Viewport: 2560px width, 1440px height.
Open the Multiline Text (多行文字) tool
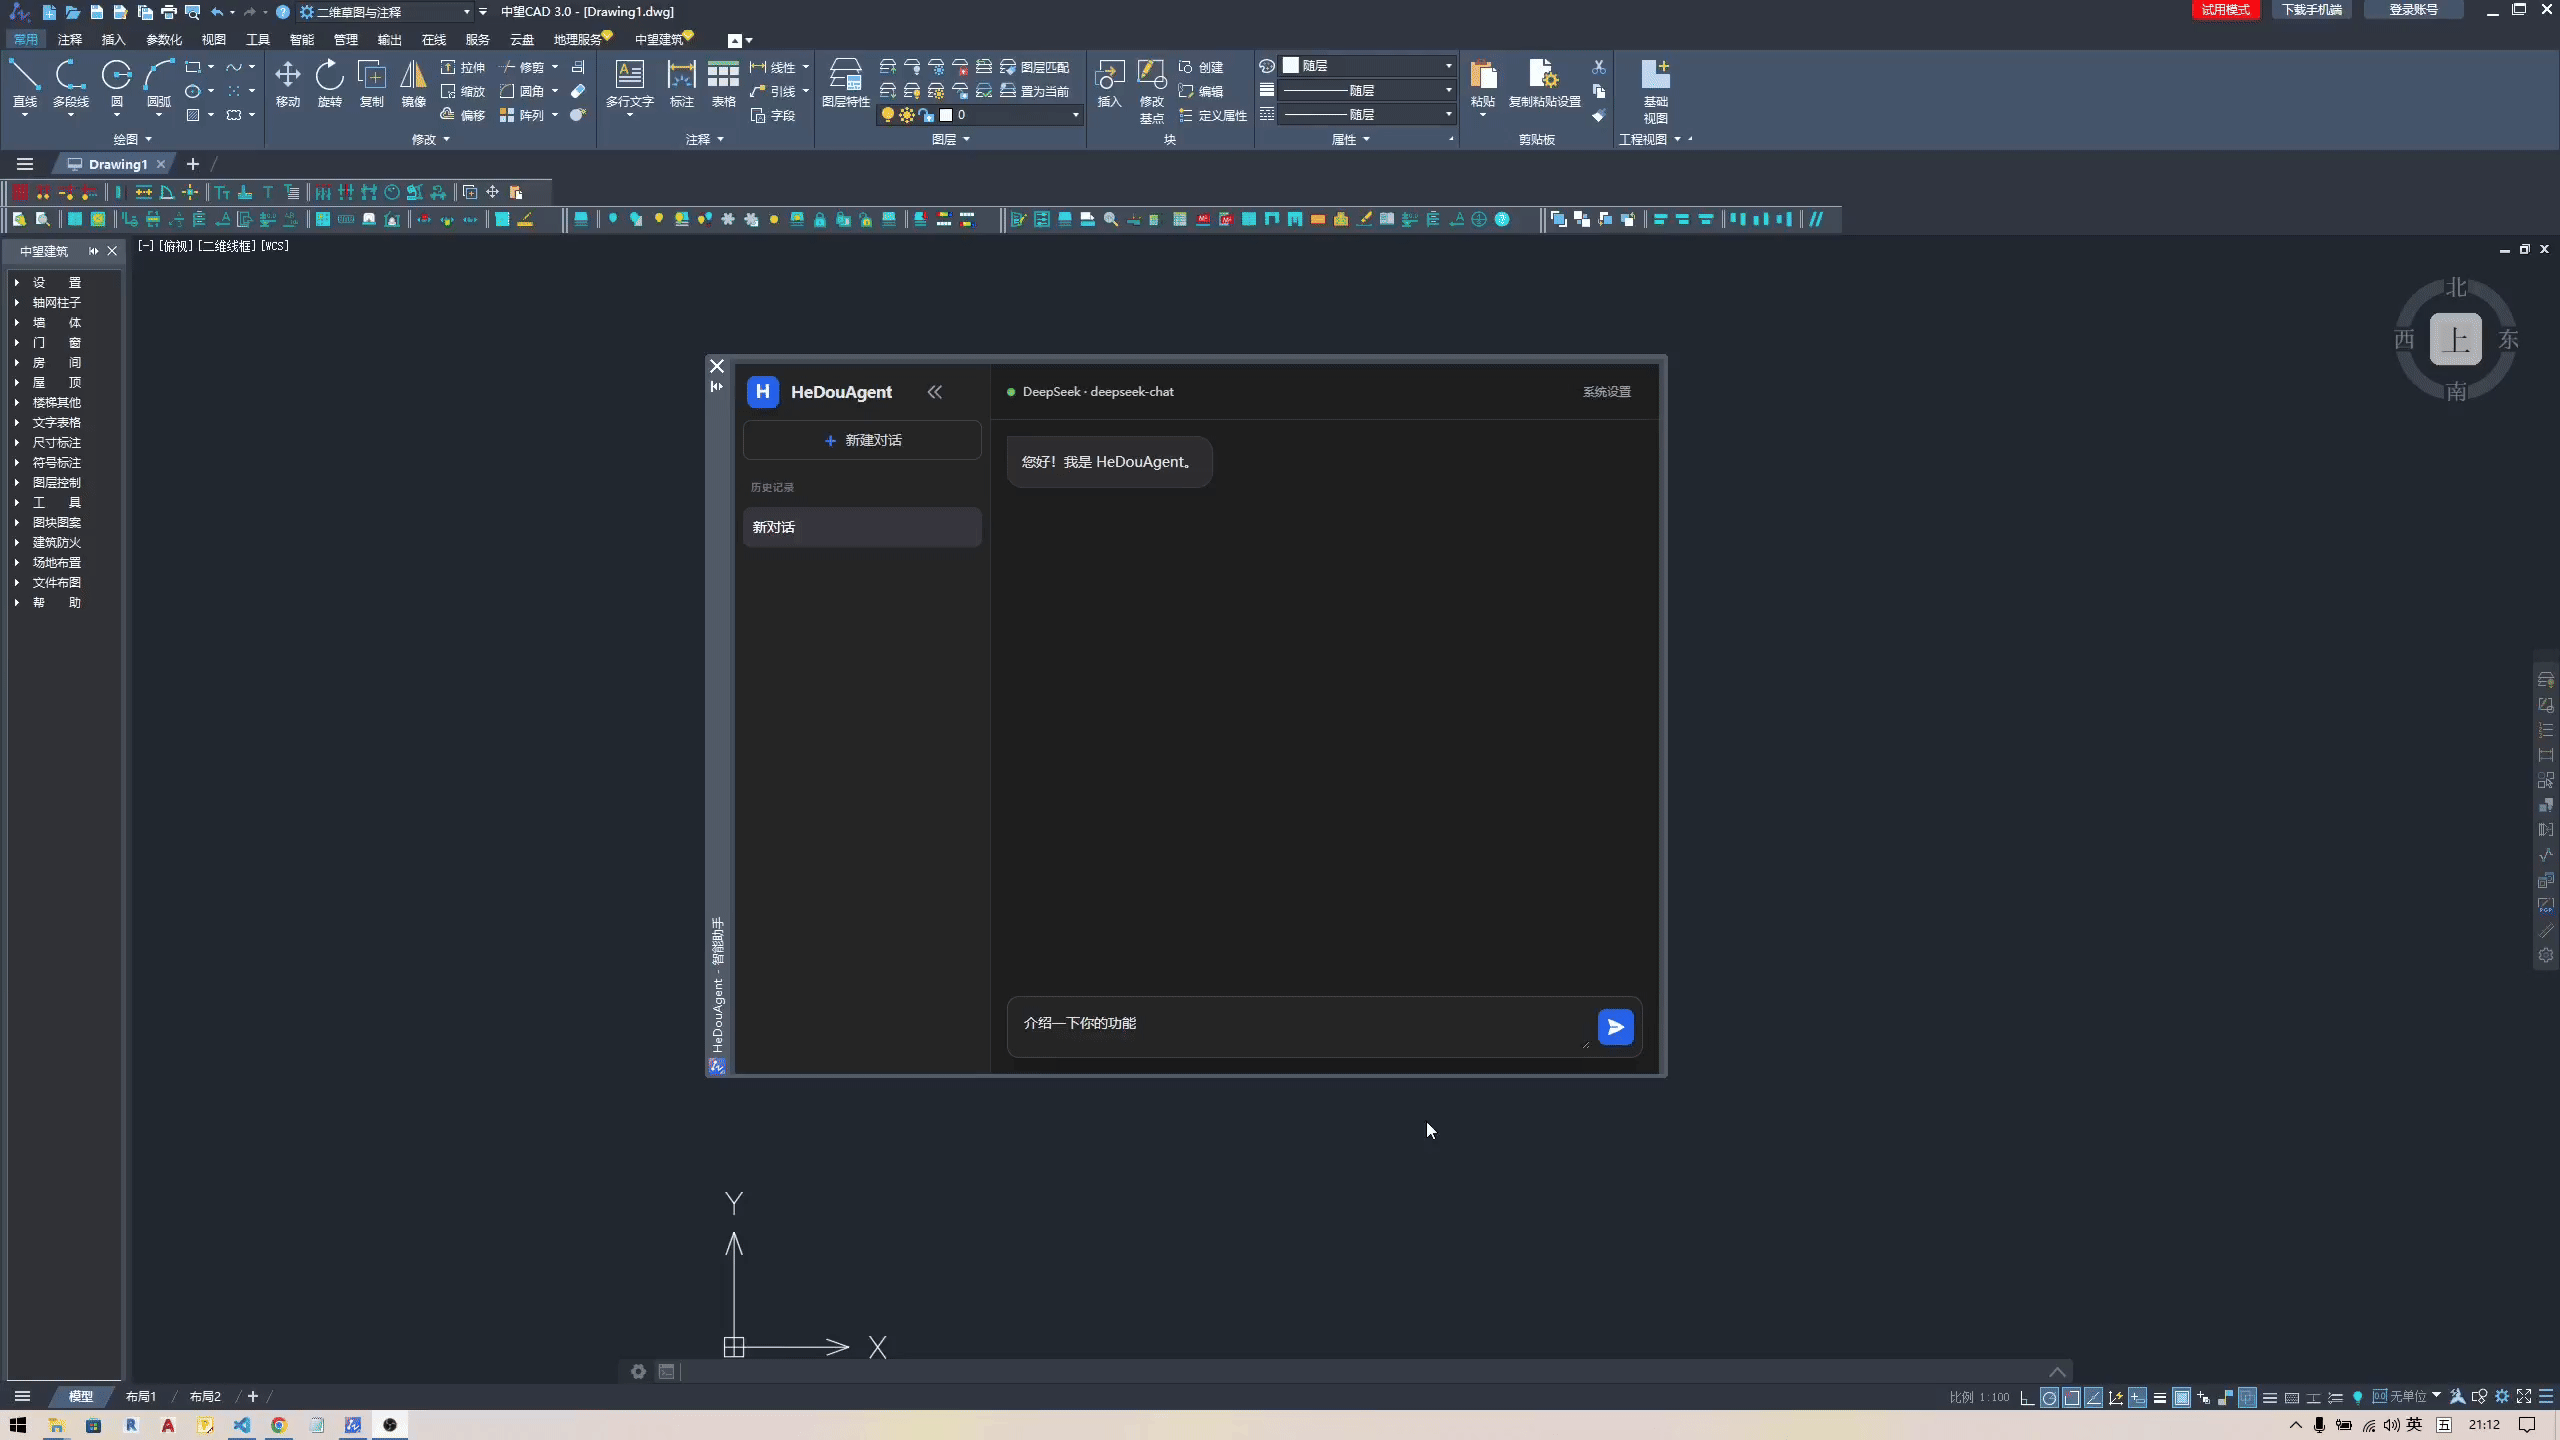(x=630, y=84)
